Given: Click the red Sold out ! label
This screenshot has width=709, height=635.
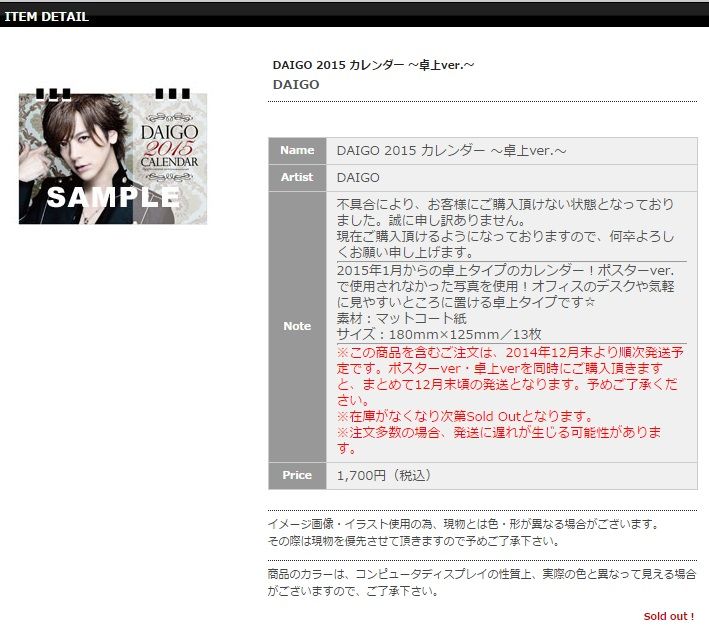Looking at the screenshot, I should click(x=669, y=616).
